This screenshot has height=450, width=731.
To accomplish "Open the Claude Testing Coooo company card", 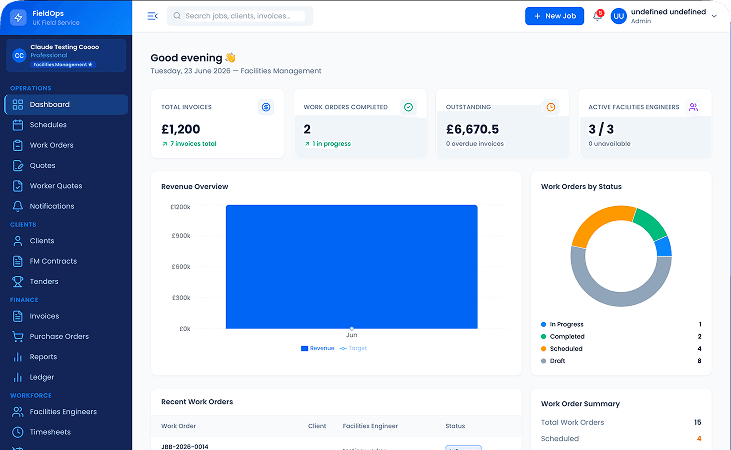I will pos(66,55).
